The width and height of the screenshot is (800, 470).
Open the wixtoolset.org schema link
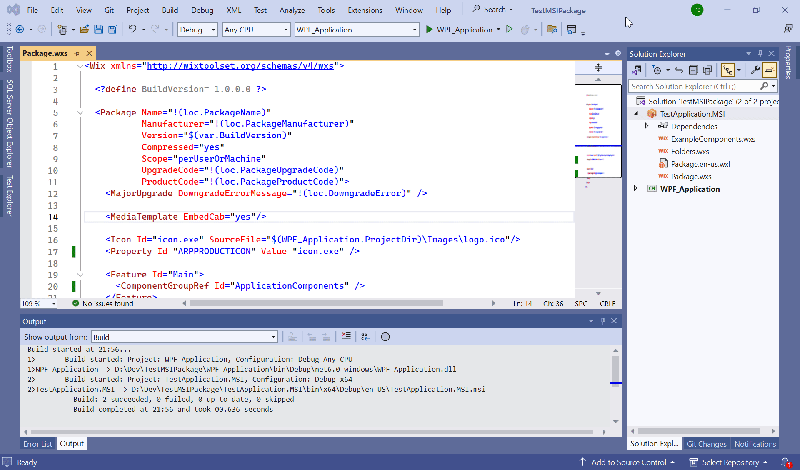tap(240, 66)
